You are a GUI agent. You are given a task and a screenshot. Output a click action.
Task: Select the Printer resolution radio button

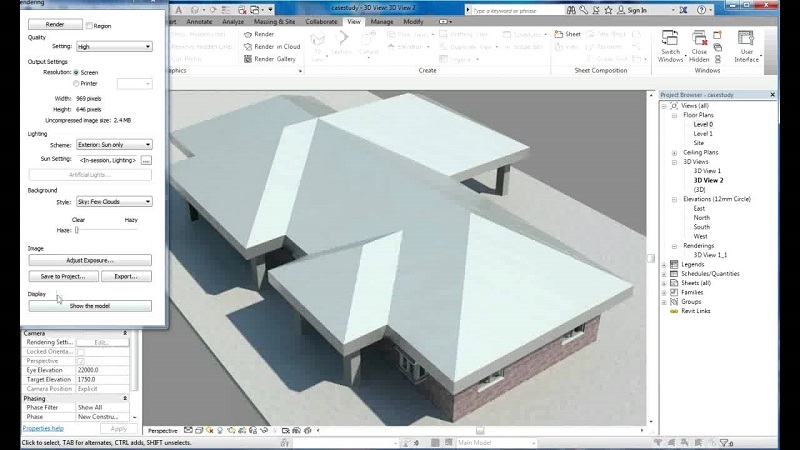pos(77,84)
